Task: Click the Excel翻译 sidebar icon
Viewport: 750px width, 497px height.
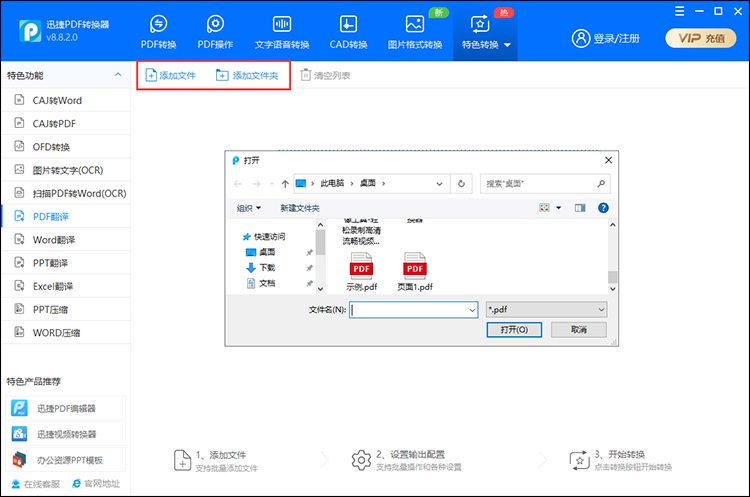Action: coord(19,286)
